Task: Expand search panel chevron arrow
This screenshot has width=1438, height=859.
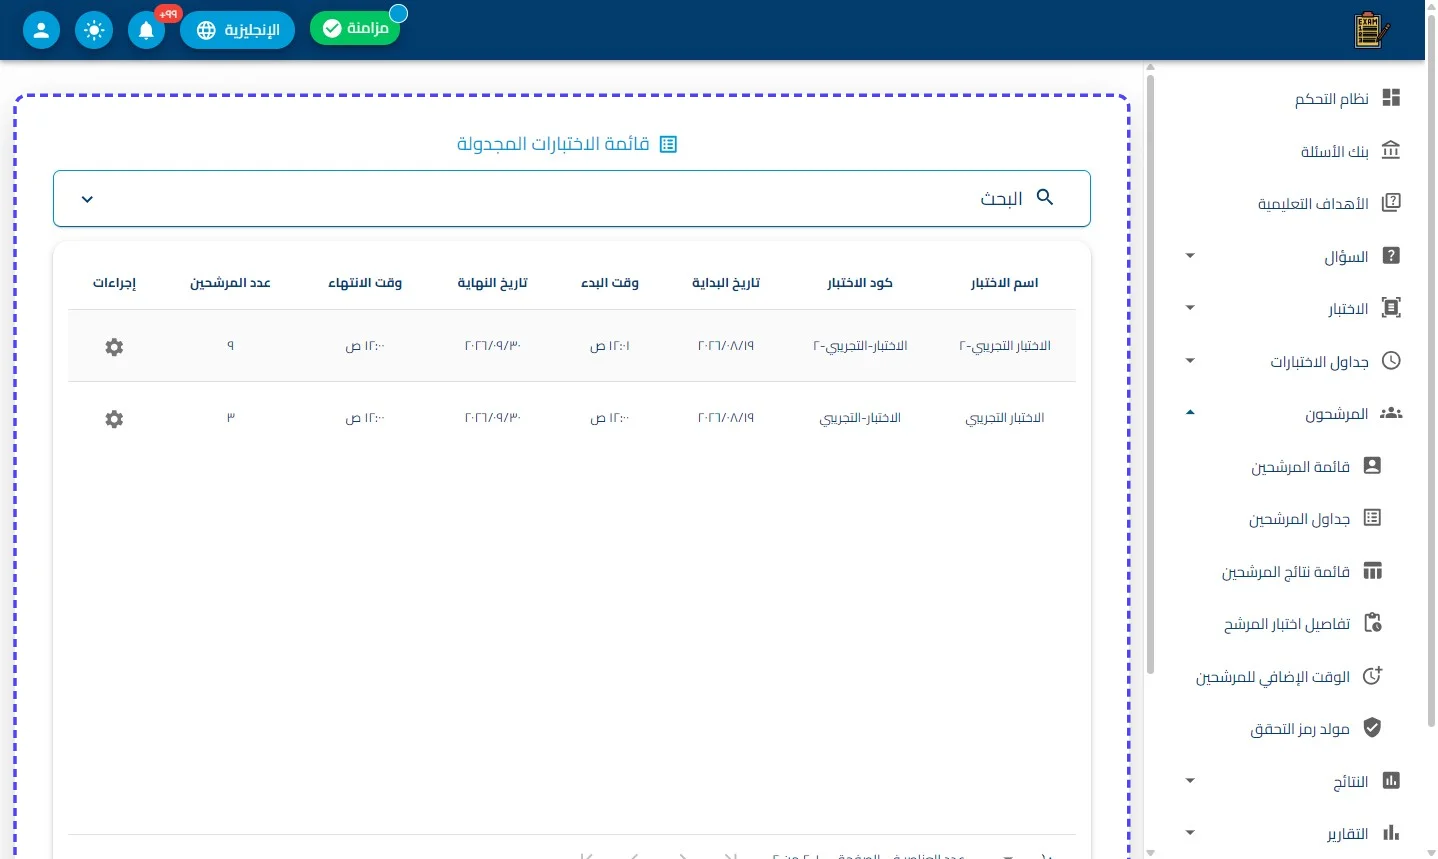Action: click(x=87, y=199)
